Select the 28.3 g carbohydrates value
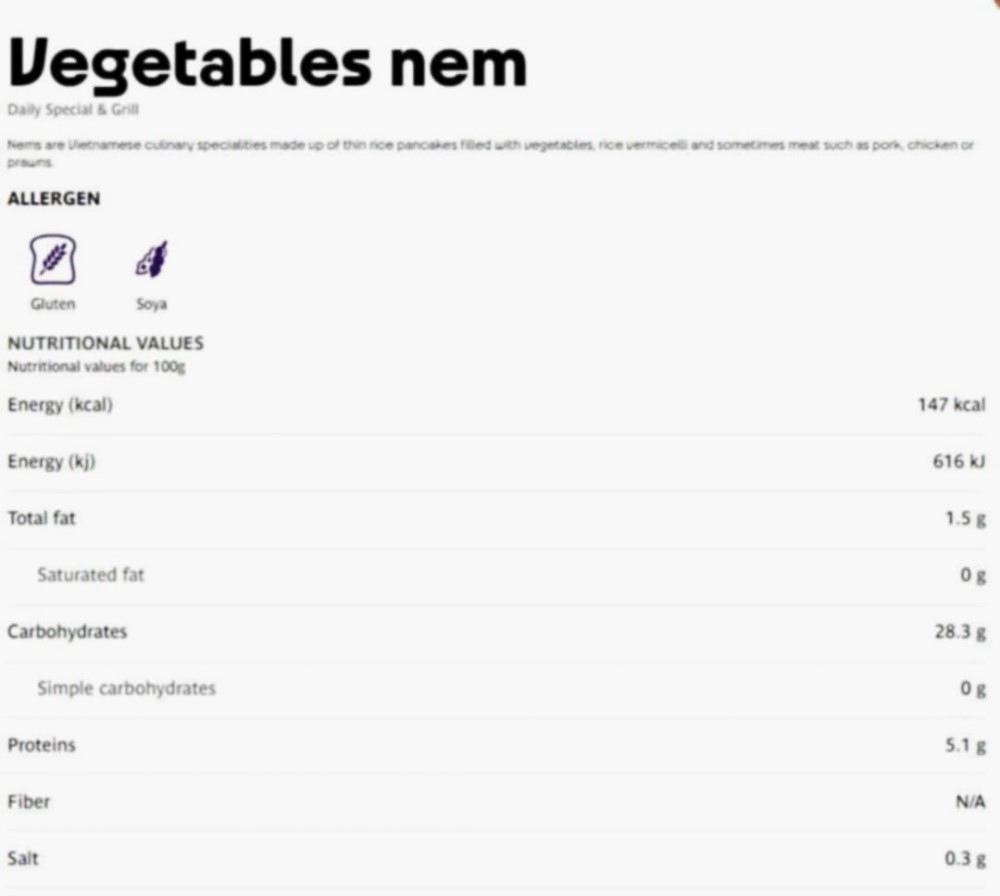 pos(960,632)
